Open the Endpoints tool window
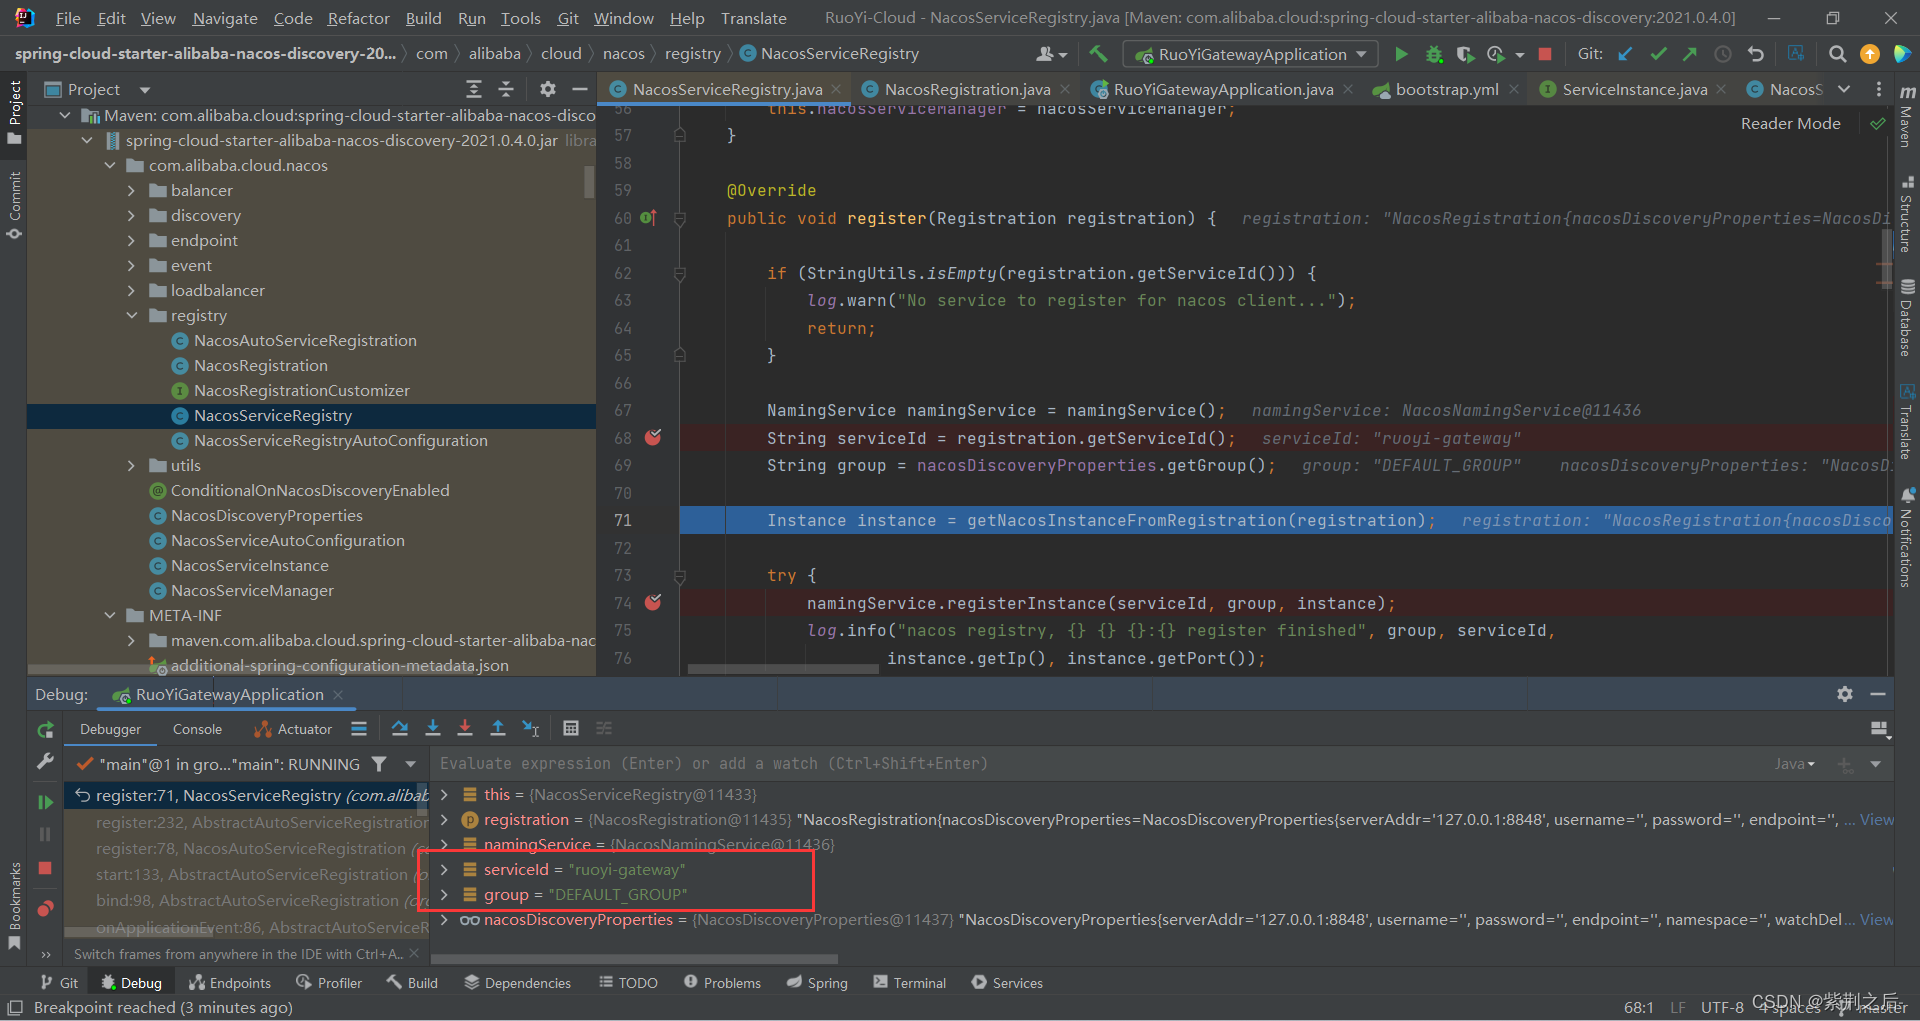The width and height of the screenshot is (1920, 1021). tap(230, 983)
